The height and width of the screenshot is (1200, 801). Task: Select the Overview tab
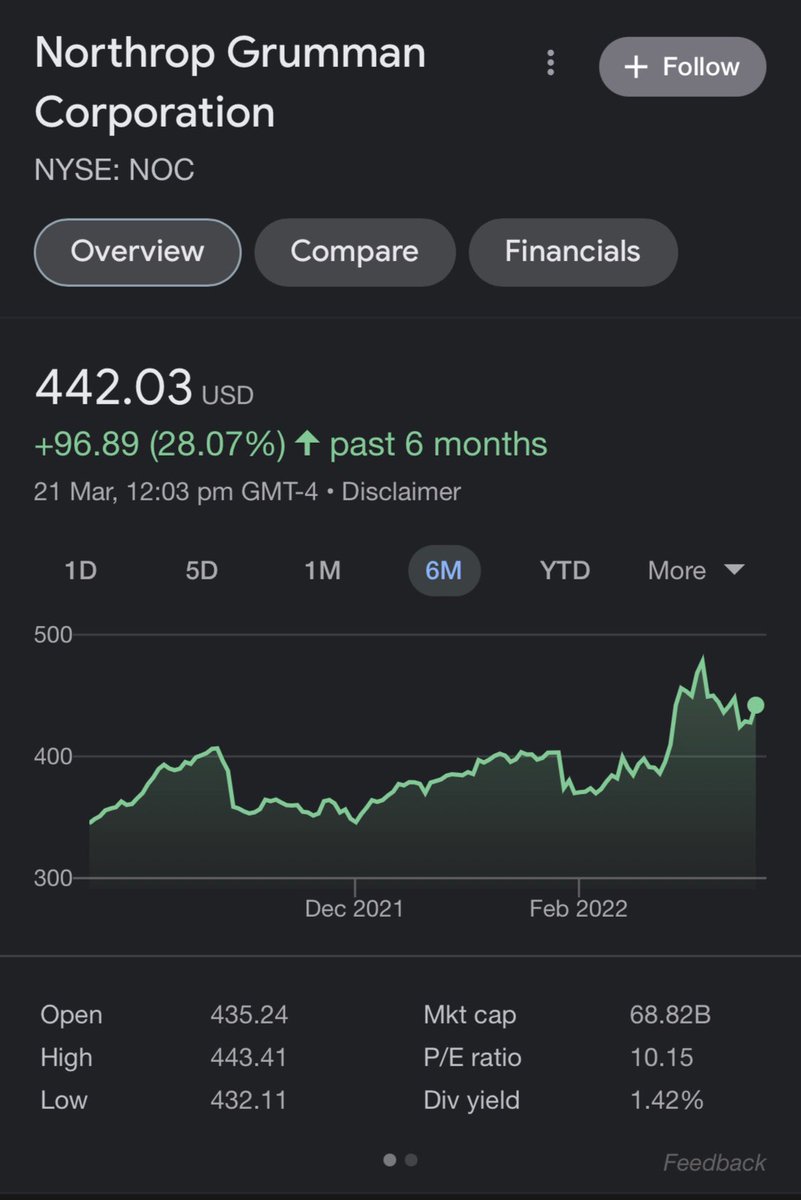[137, 251]
